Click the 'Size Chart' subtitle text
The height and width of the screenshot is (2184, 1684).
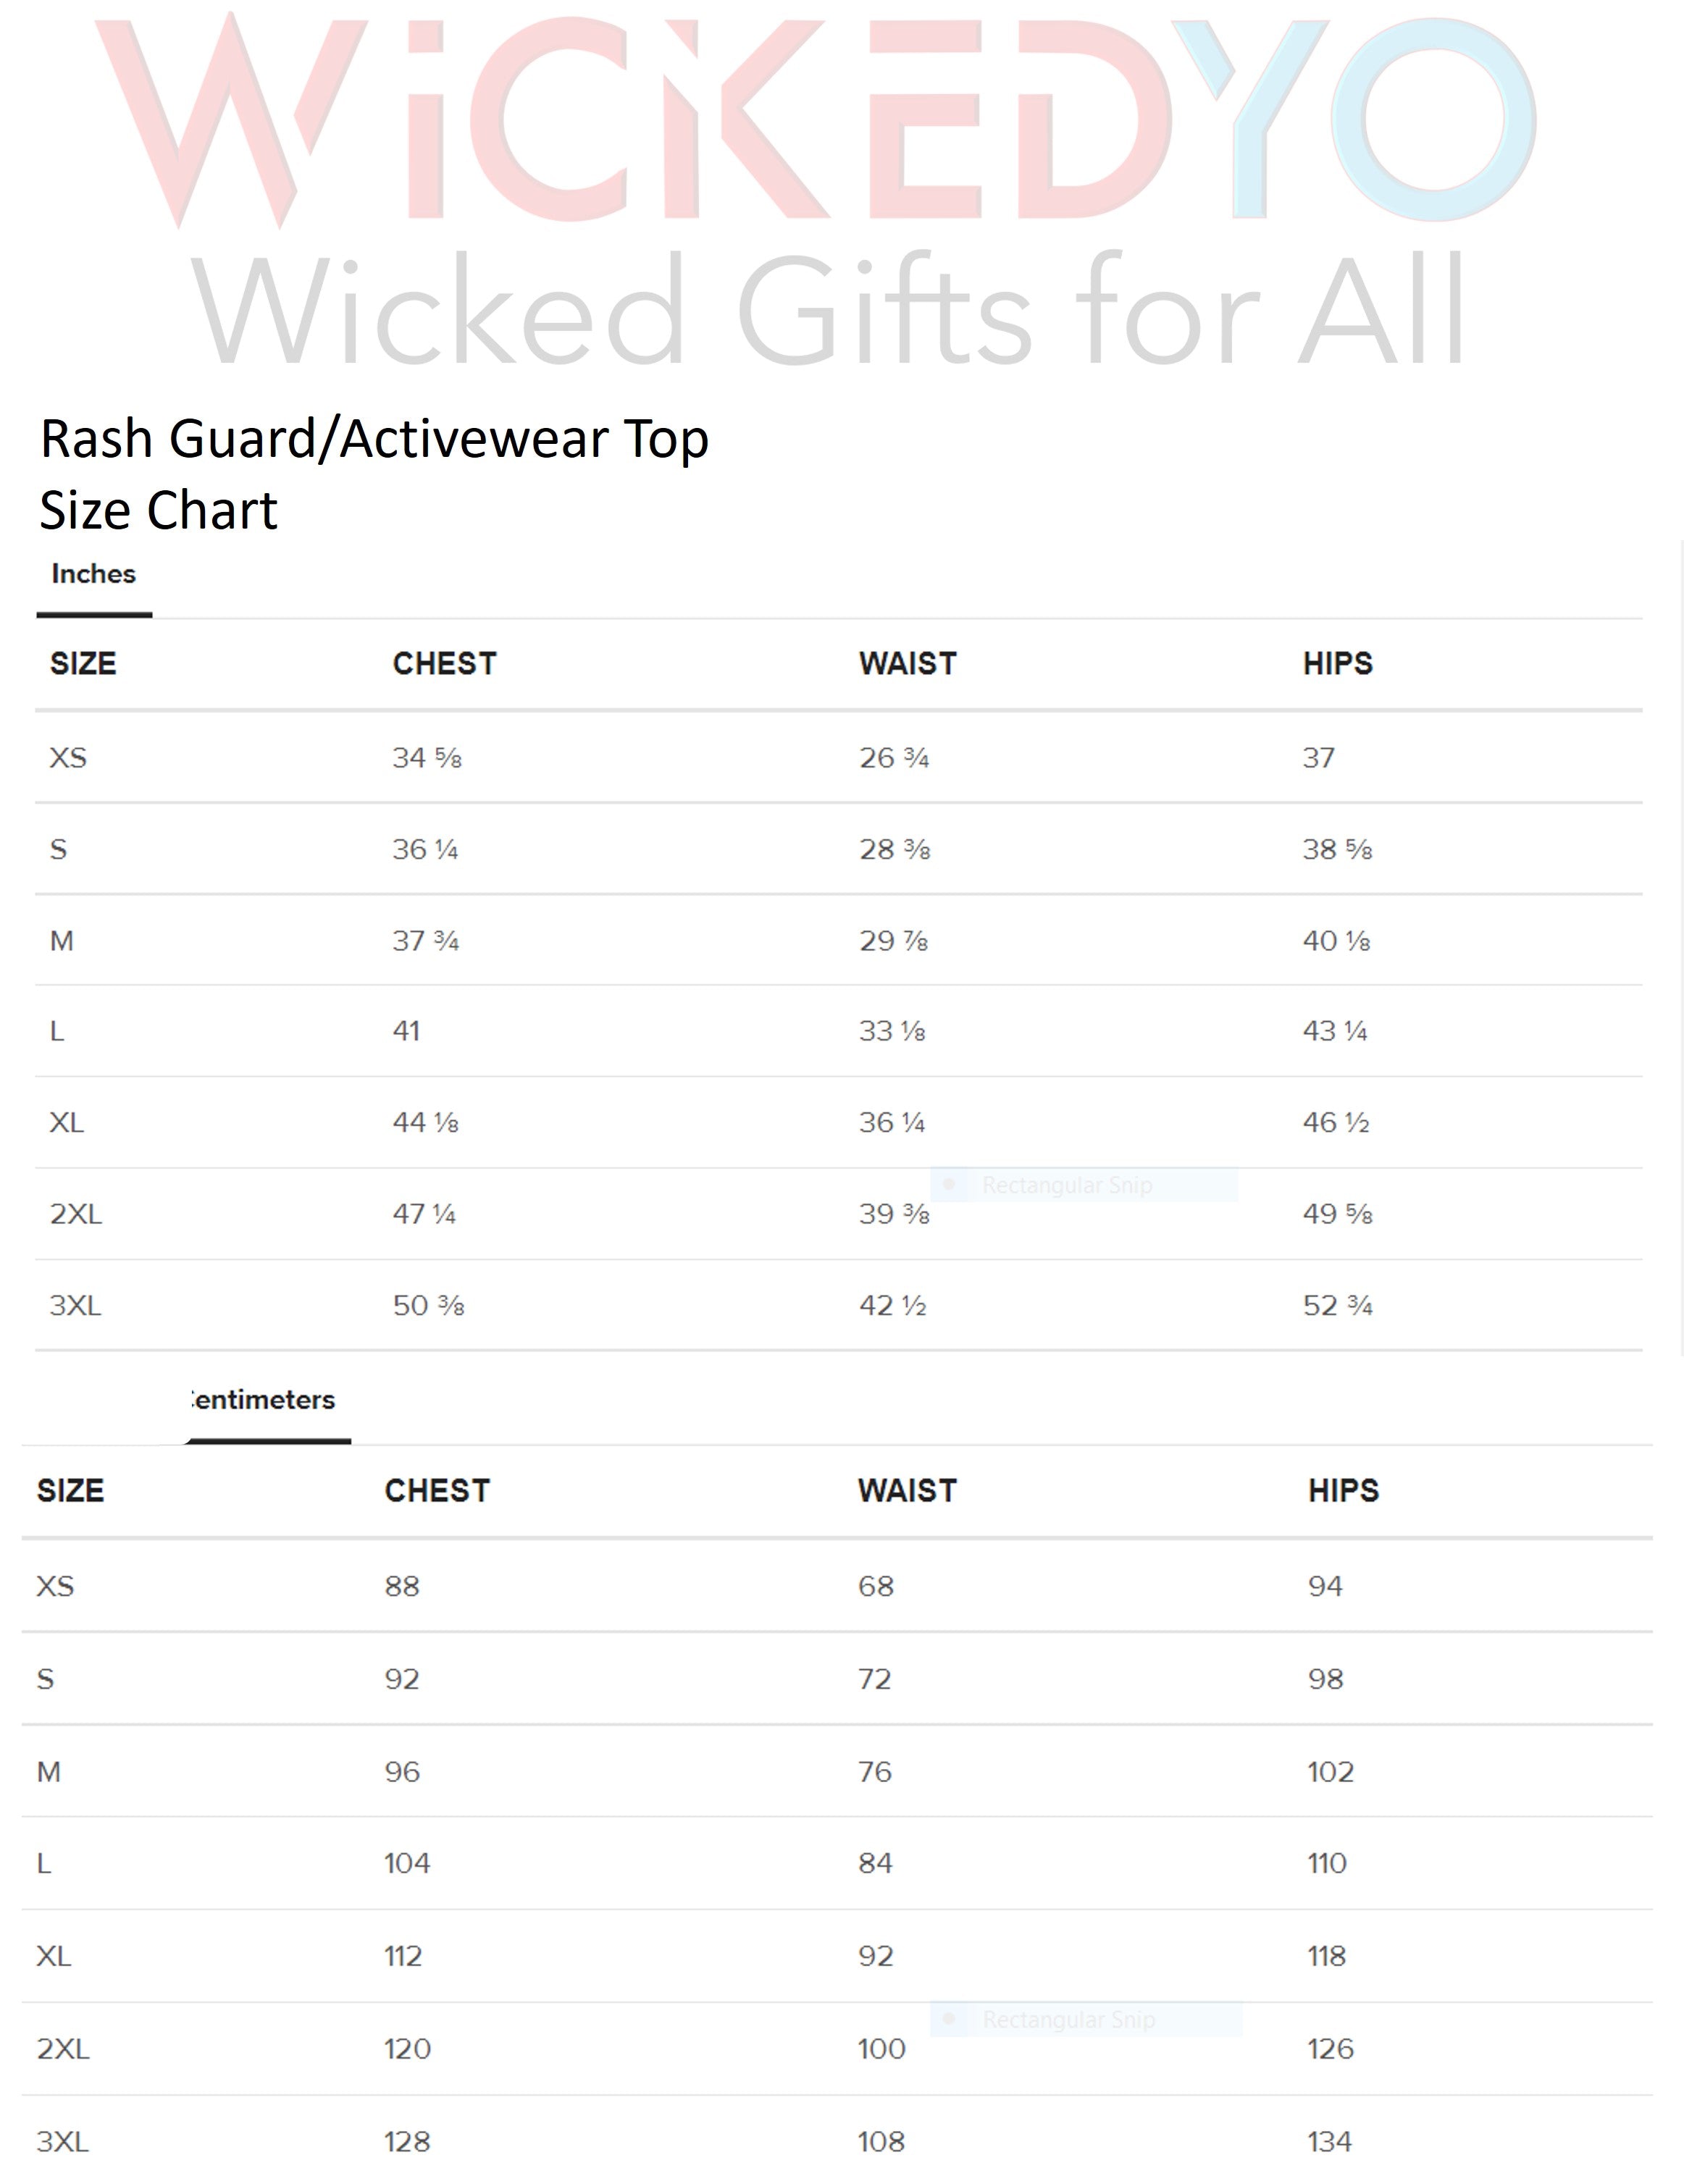(158, 511)
